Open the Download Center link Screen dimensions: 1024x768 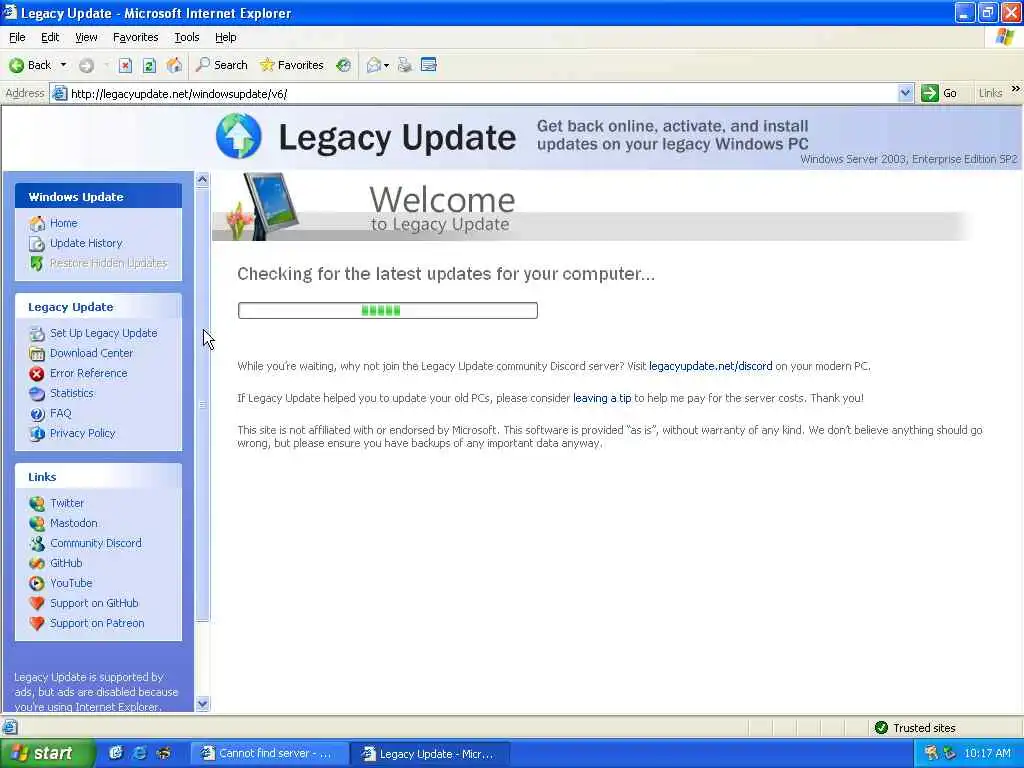pos(91,353)
